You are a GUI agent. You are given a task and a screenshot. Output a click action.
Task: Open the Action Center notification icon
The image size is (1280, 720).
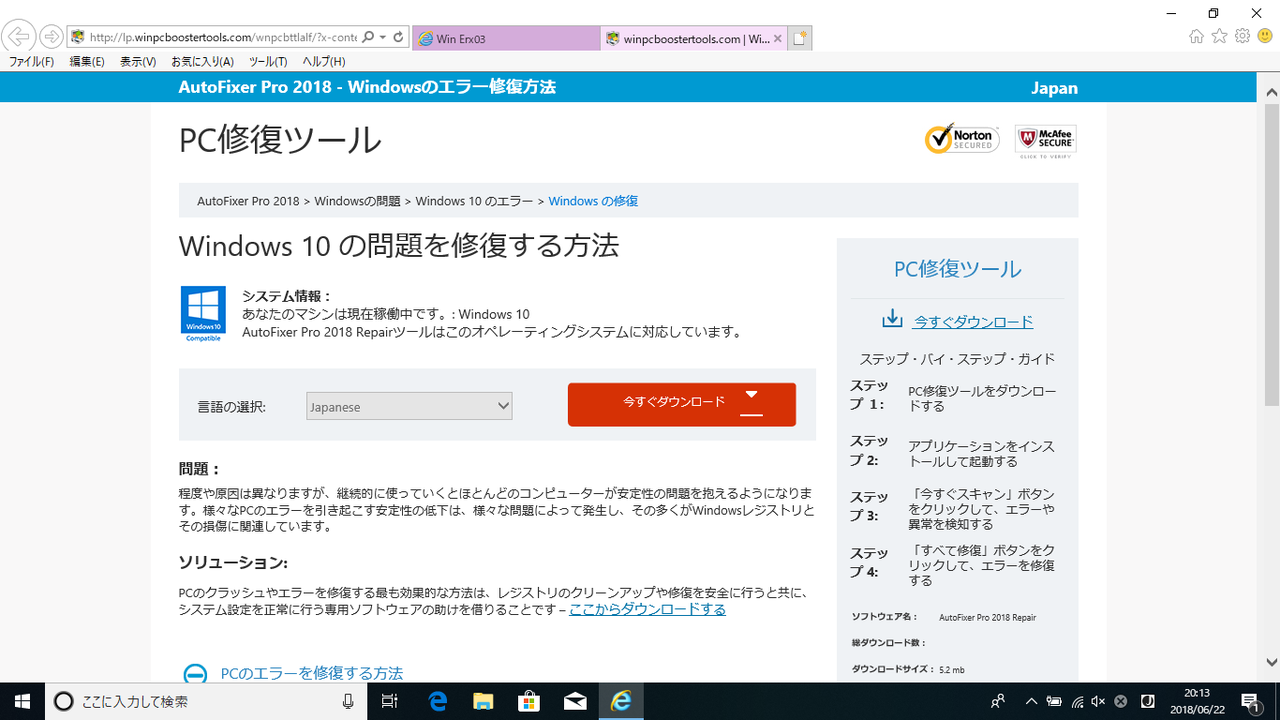[x=1250, y=701]
